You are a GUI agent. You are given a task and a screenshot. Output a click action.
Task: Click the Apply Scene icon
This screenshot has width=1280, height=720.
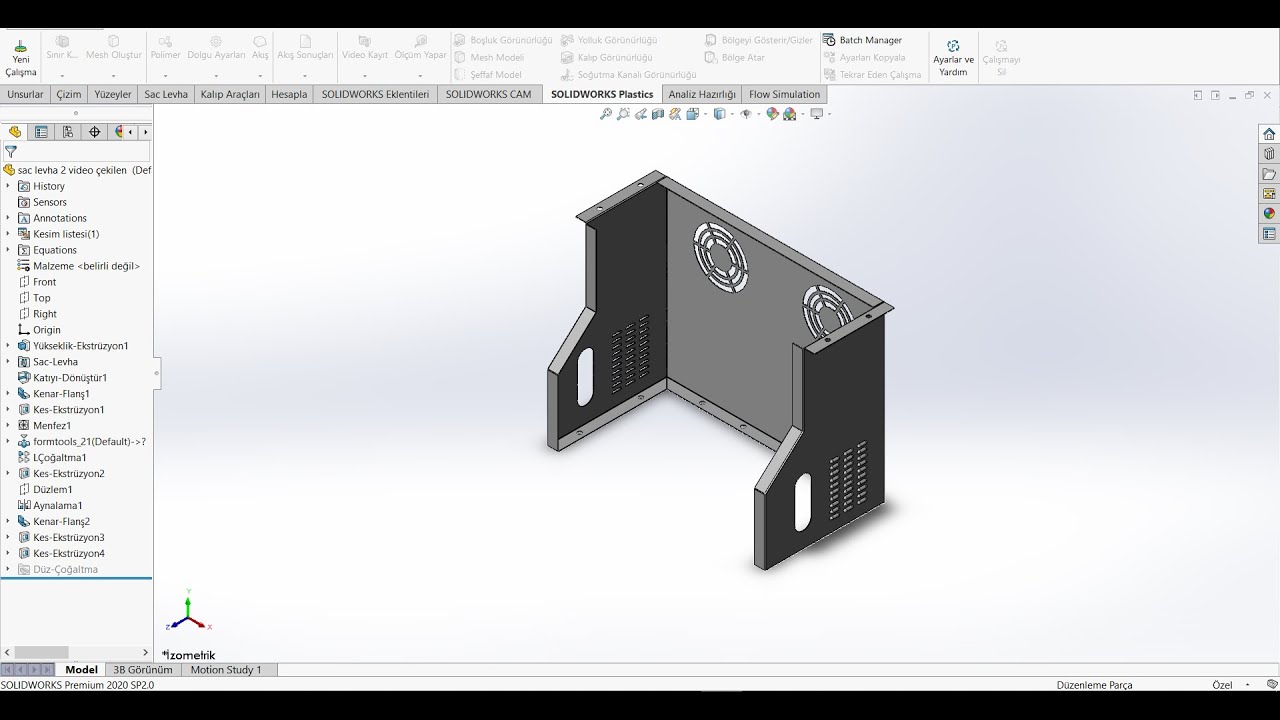pos(789,114)
